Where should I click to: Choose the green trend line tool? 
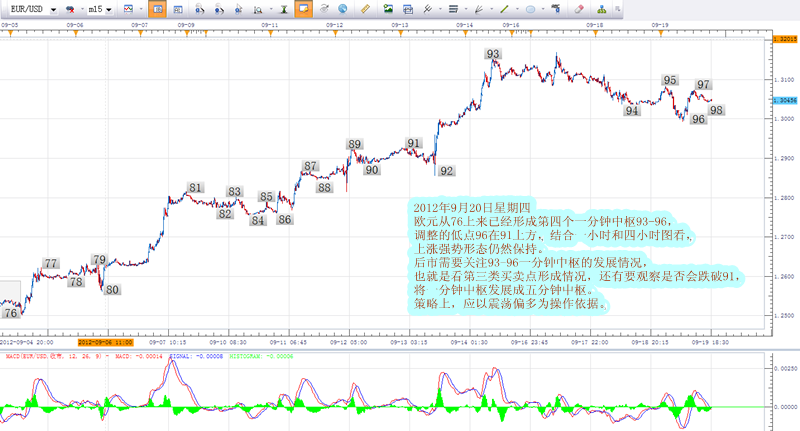(x=504, y=9)
